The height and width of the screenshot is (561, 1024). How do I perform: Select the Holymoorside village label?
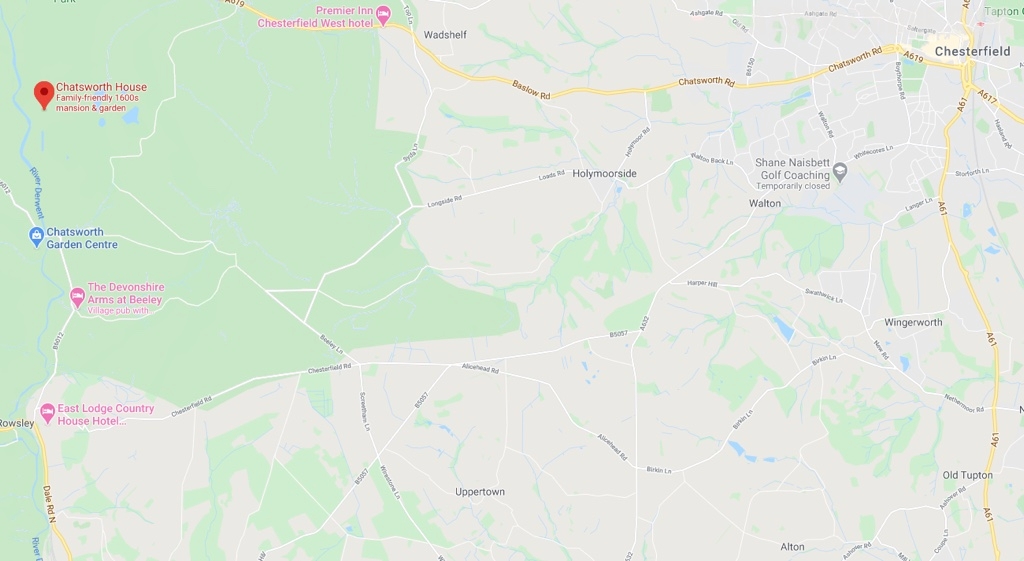(x=604, y=174)
